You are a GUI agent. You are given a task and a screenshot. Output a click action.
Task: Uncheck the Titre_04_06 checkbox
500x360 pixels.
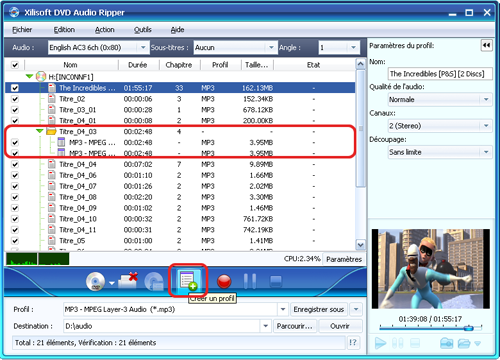[x=15, y=175]
